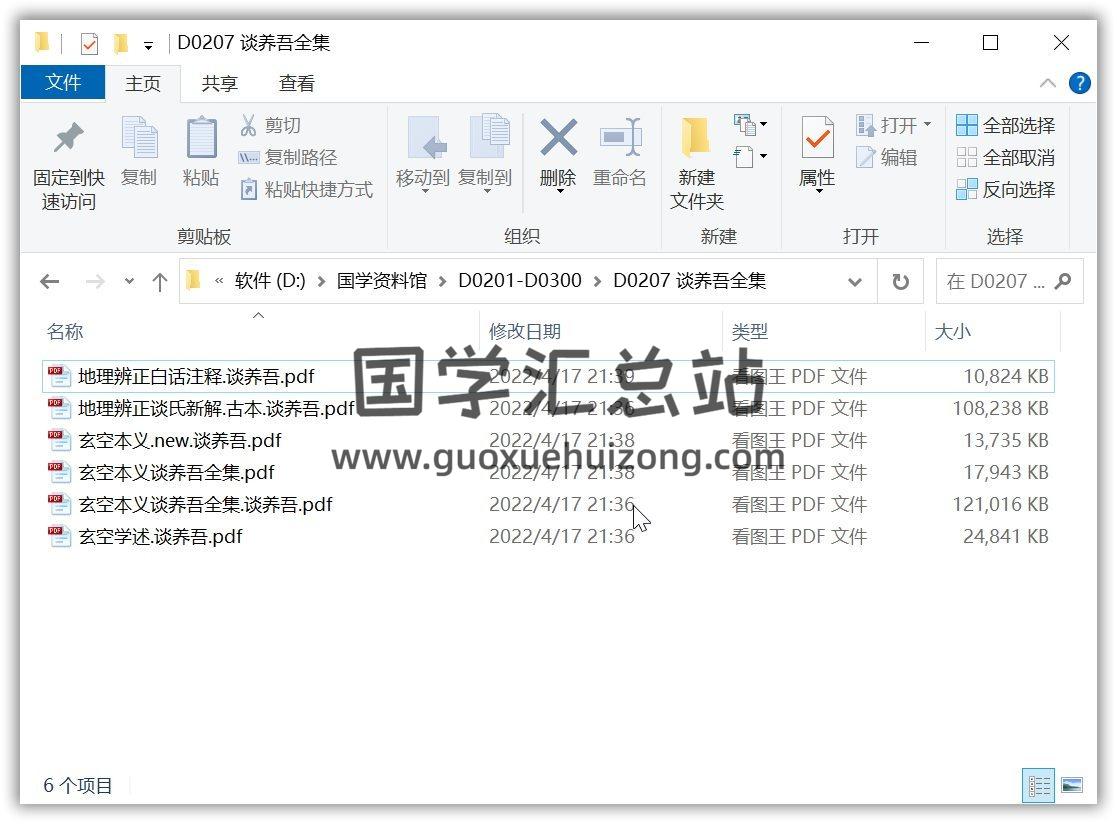Viewport: 1117px width, 824px height.
Task: Click the Paste clipboard icon
Action: click(x=201, y=137)
